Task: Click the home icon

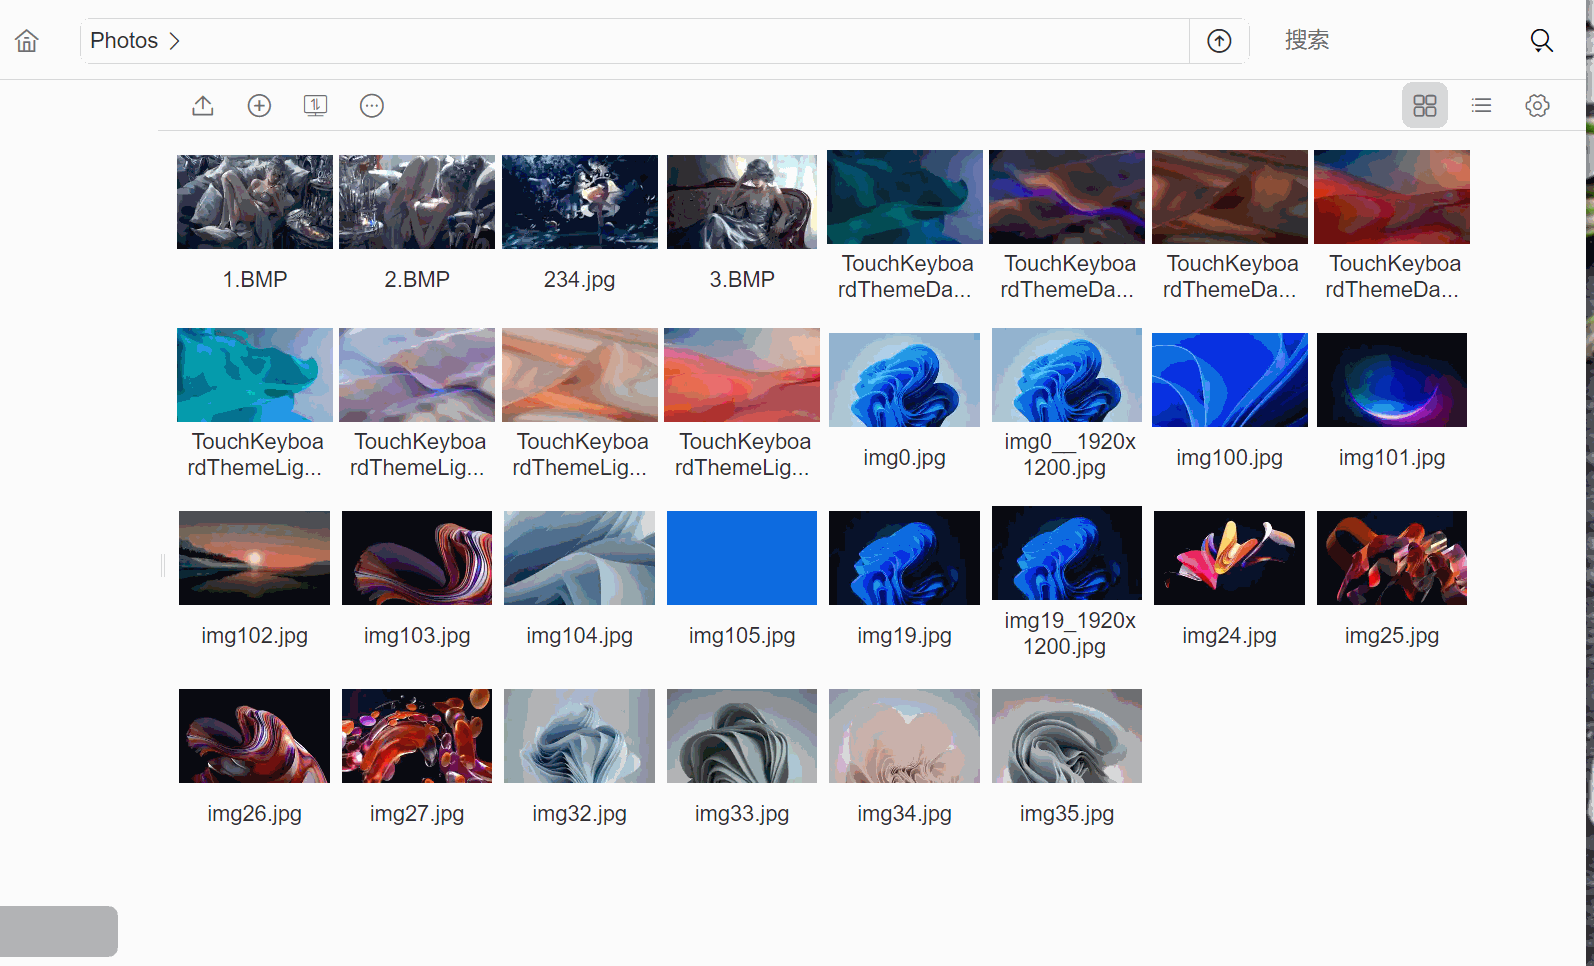Action: pos(27,41)
